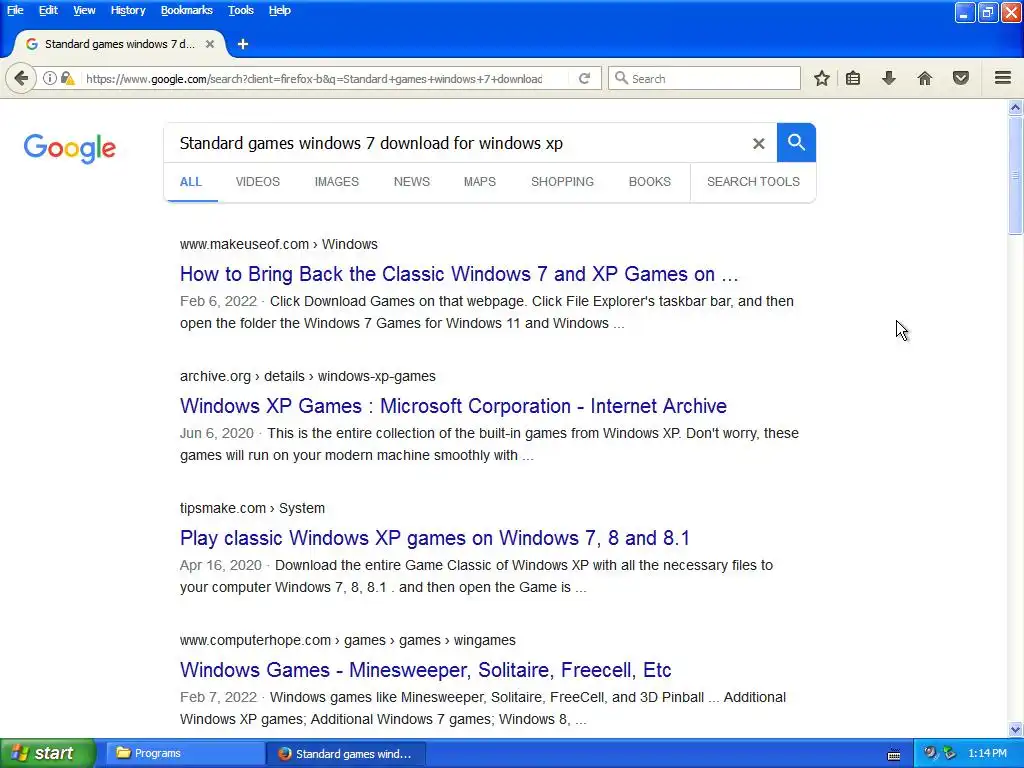Open the Help menu

pos(280,10)
